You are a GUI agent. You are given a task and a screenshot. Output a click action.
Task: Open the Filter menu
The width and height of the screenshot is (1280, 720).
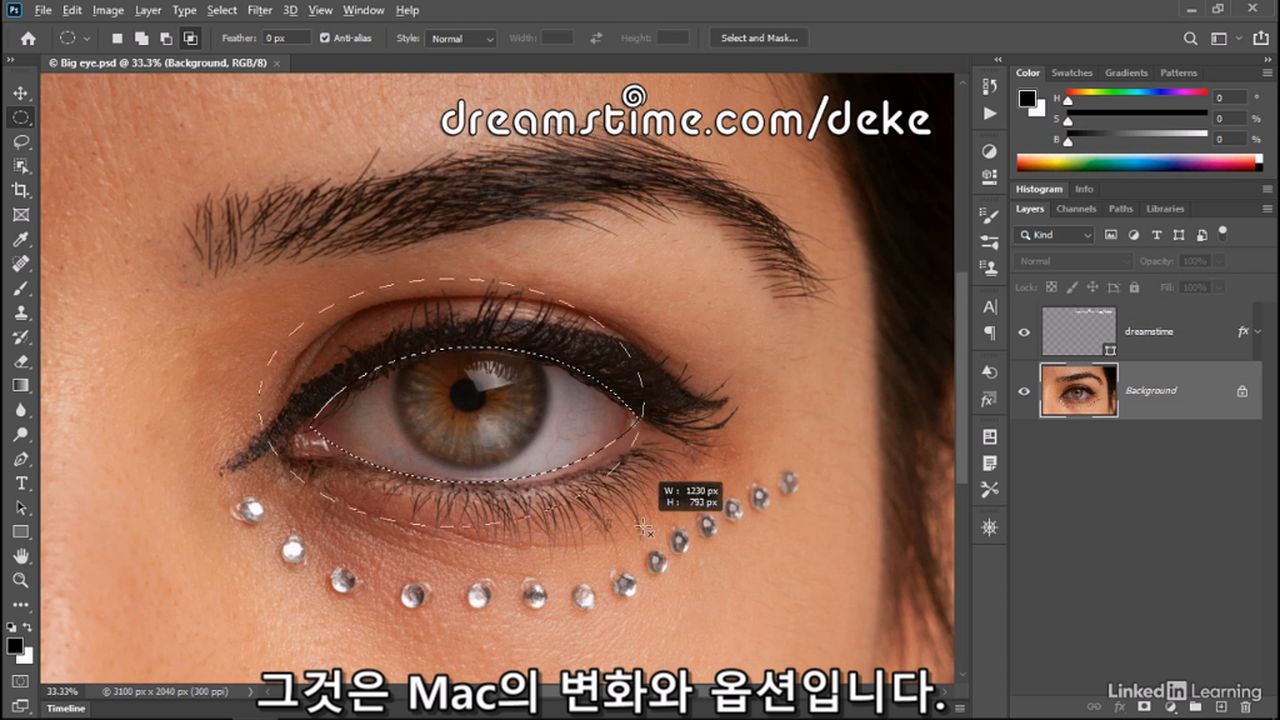[x=260, y=10]
